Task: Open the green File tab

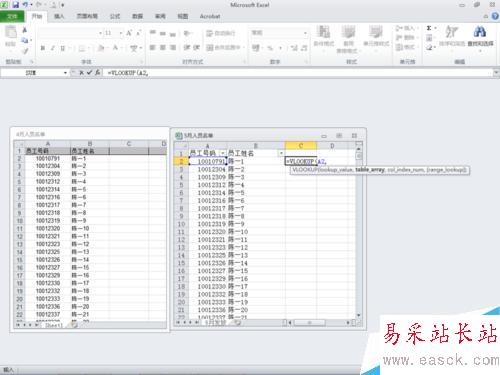Action: coord(12,16)
